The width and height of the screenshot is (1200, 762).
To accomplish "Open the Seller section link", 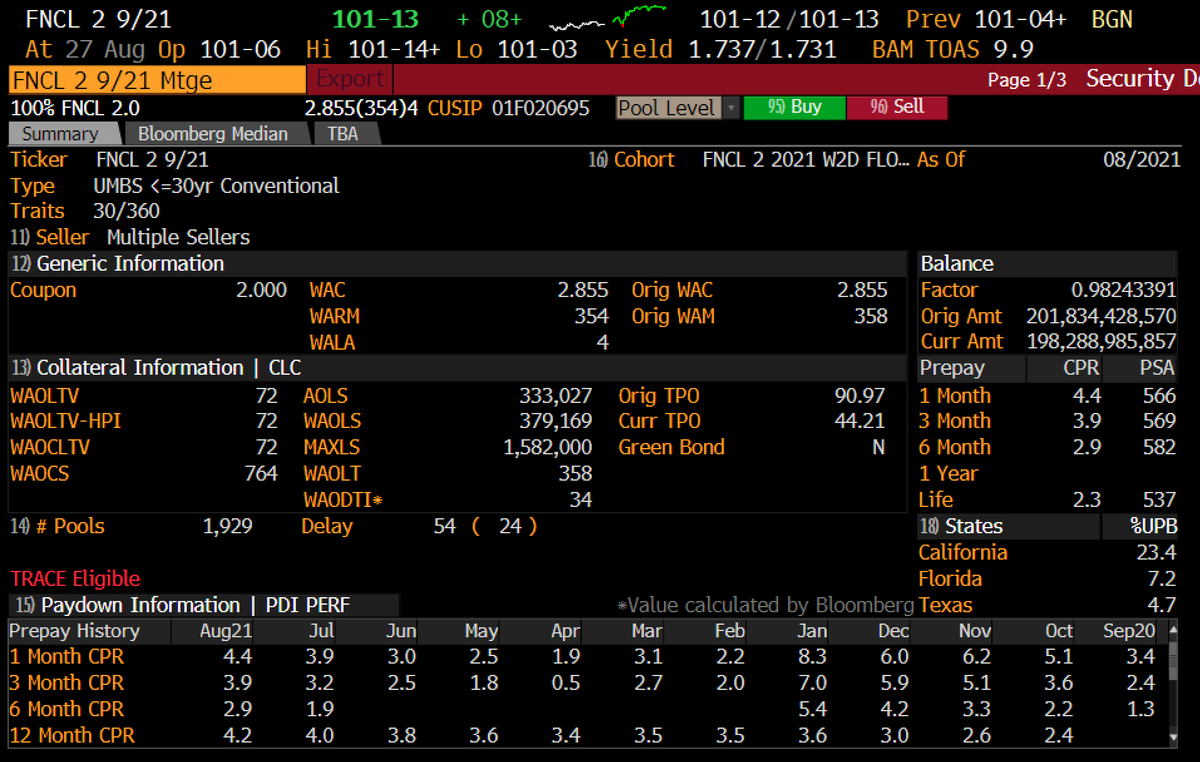I will click(x=50, y=237).
